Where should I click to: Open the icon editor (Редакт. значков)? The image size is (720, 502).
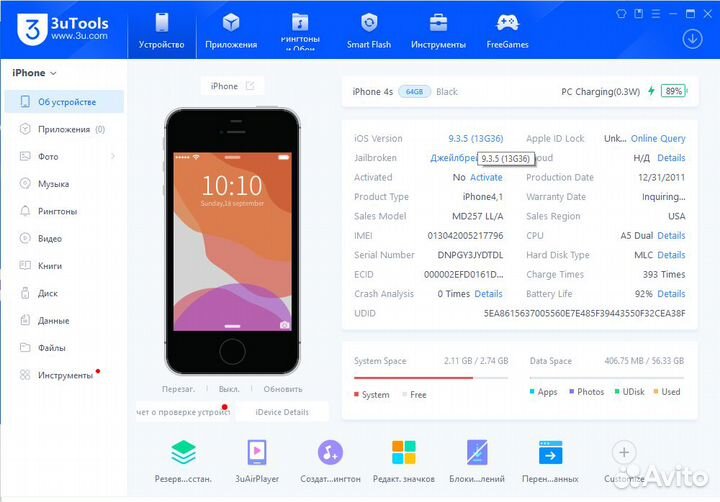404,461
